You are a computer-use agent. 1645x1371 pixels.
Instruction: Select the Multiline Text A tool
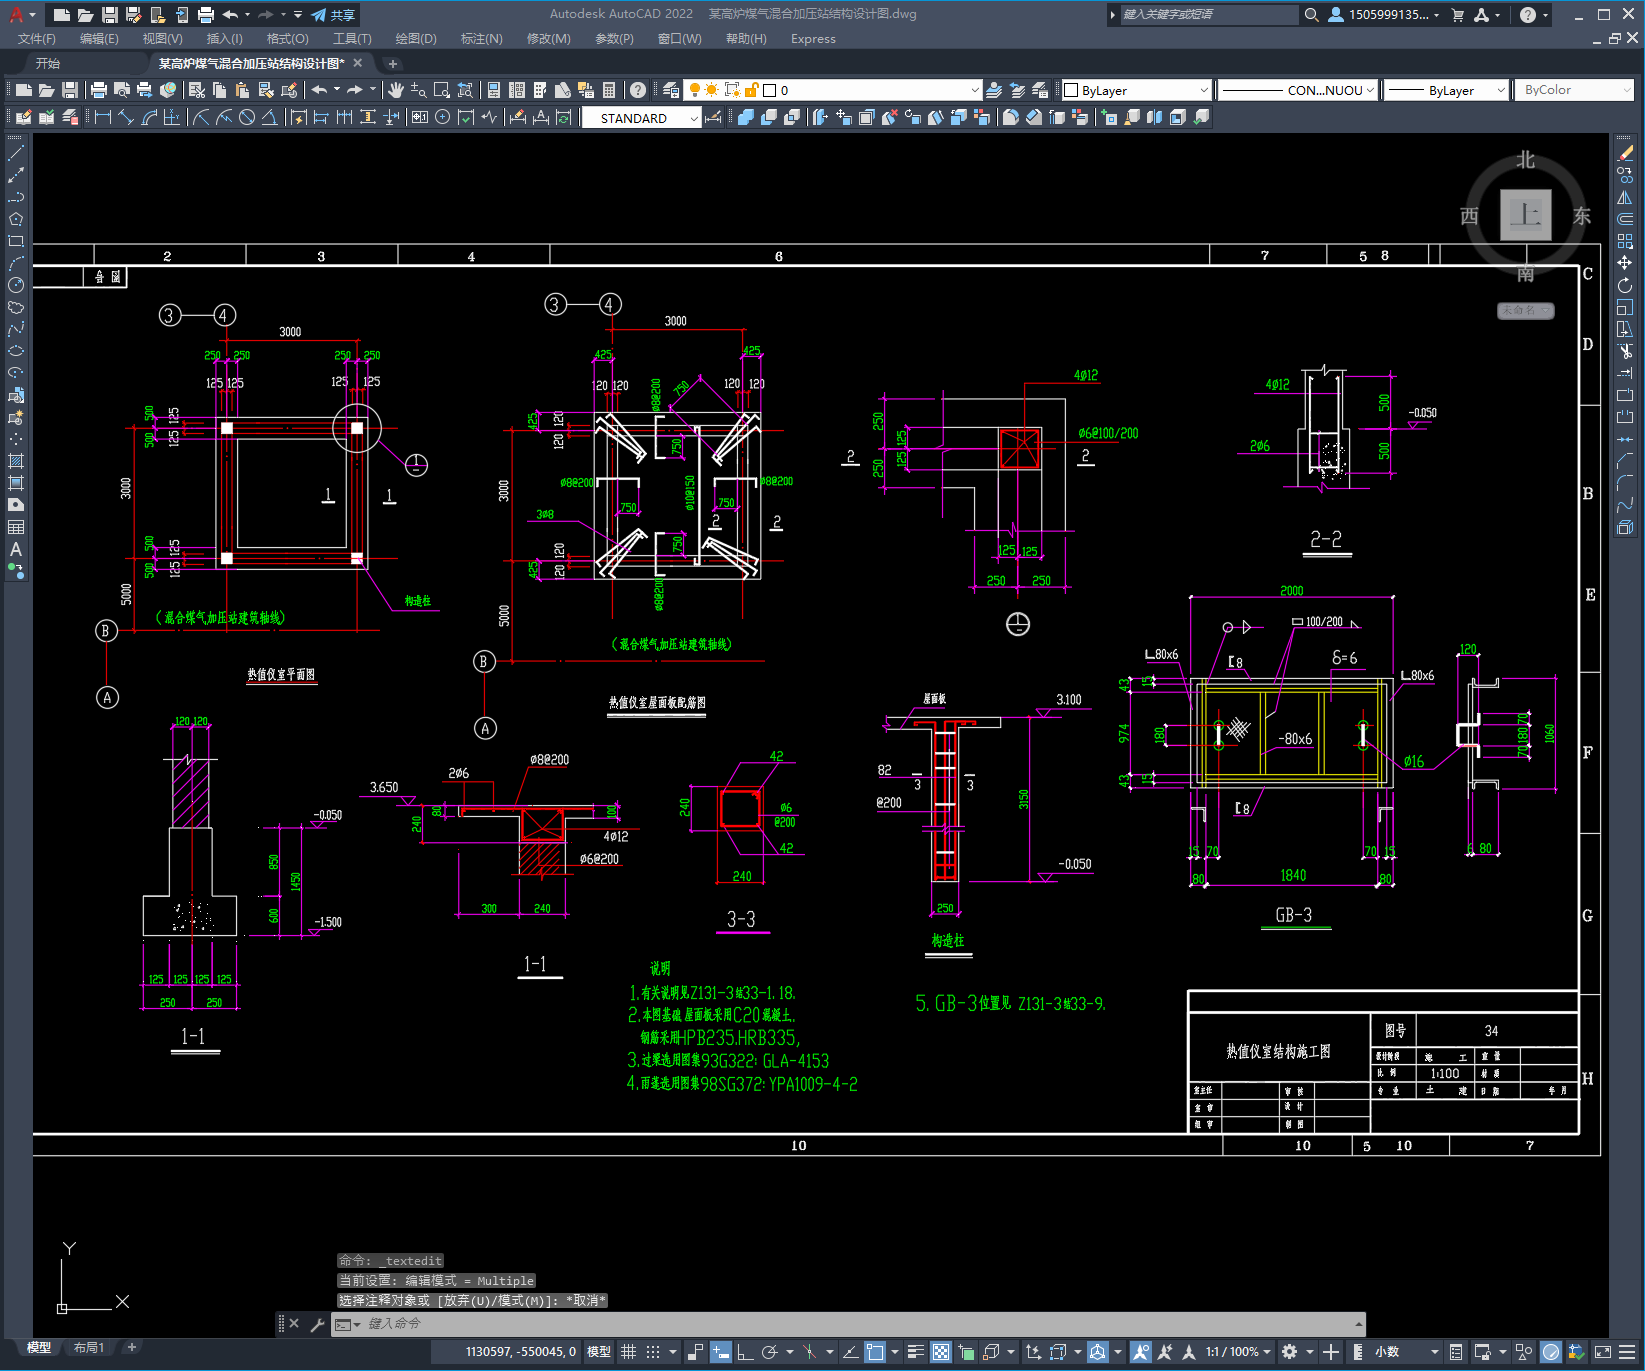(16, 549)
